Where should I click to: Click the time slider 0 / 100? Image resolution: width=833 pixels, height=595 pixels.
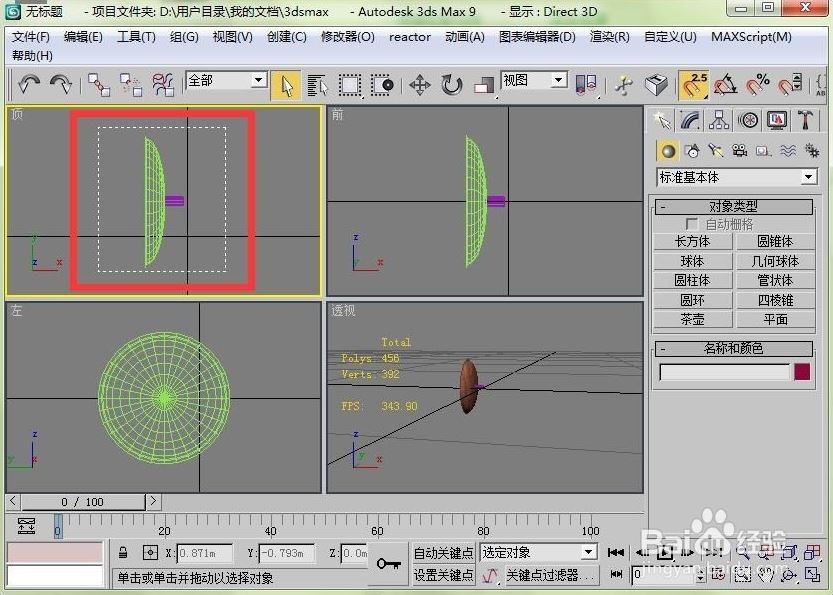click(x=82, y=502)
